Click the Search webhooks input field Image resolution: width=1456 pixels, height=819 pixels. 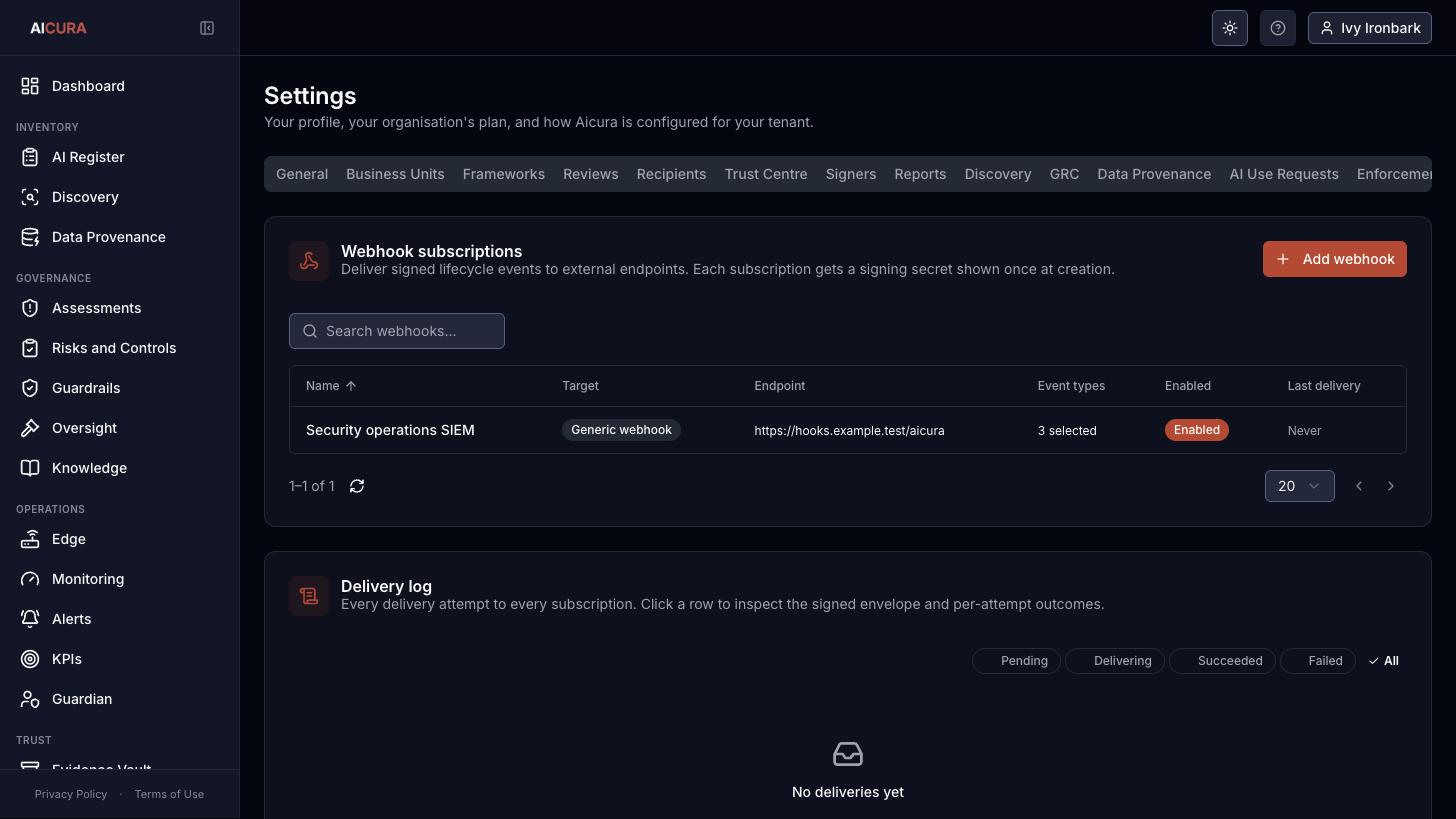point(397,331)
